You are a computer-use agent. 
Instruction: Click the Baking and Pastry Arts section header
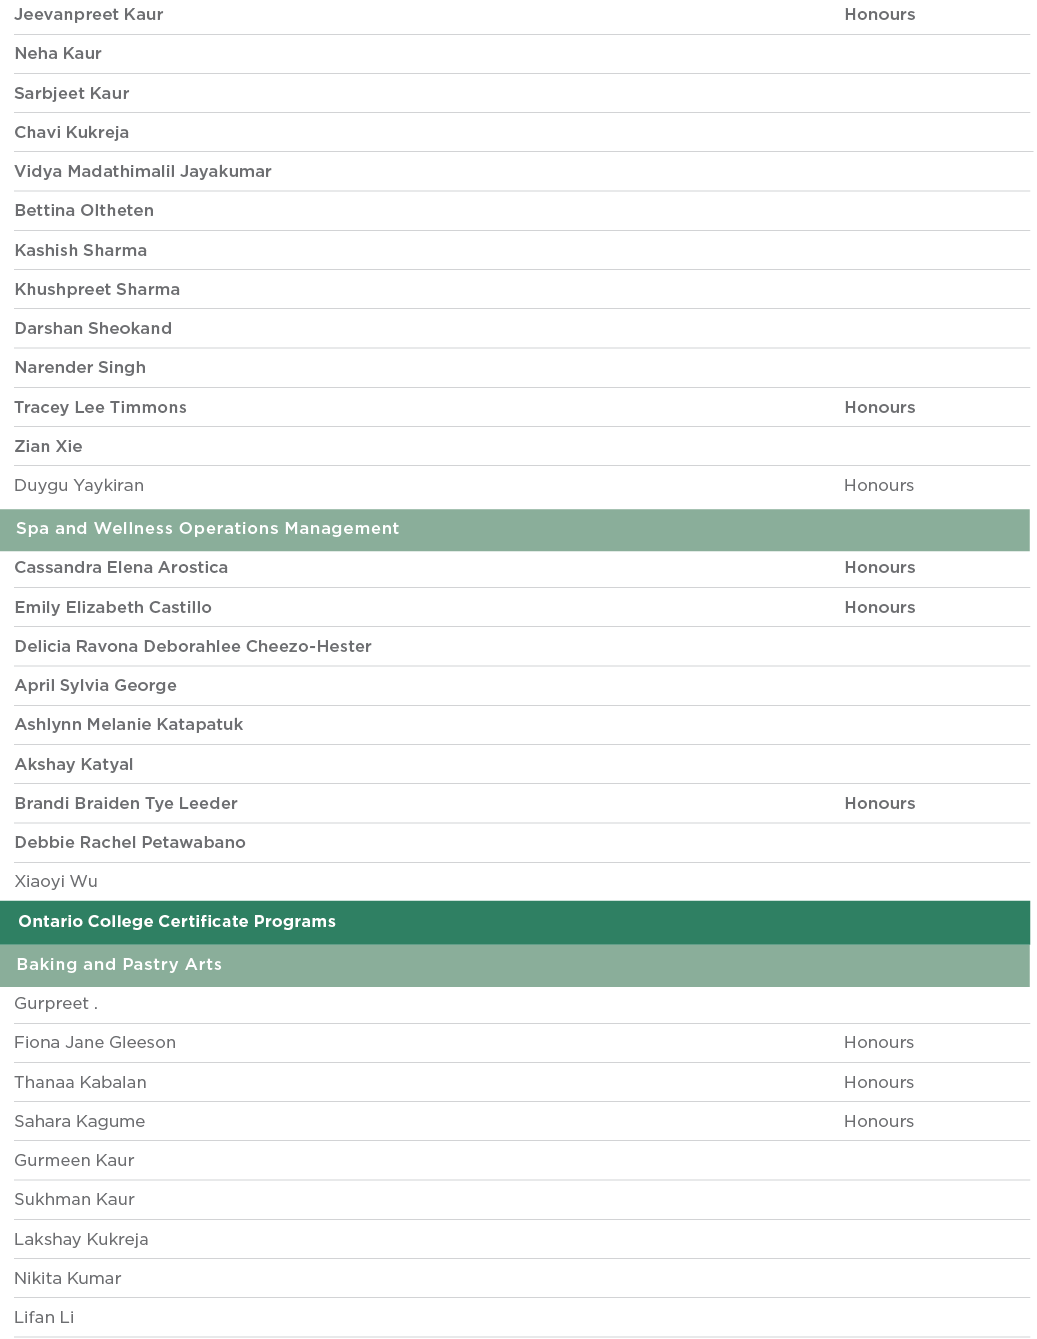click(x=119, y=965)
